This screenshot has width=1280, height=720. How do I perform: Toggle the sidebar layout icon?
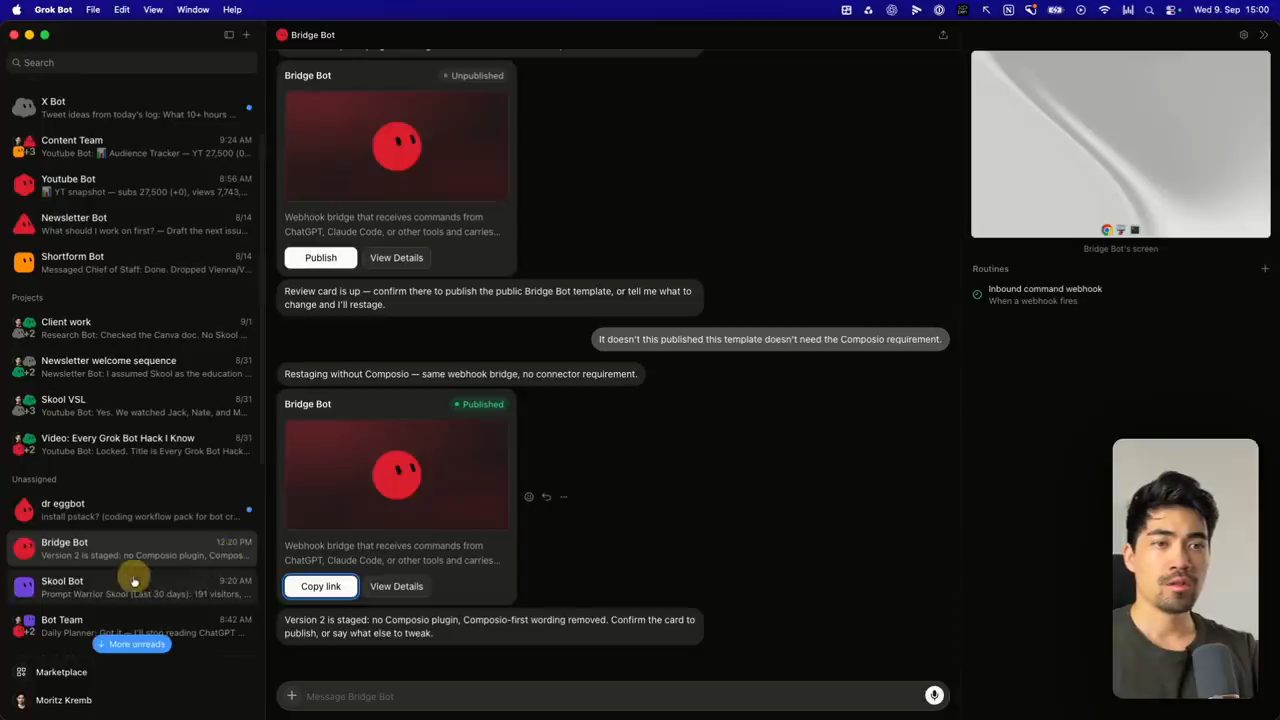(229, 35)
